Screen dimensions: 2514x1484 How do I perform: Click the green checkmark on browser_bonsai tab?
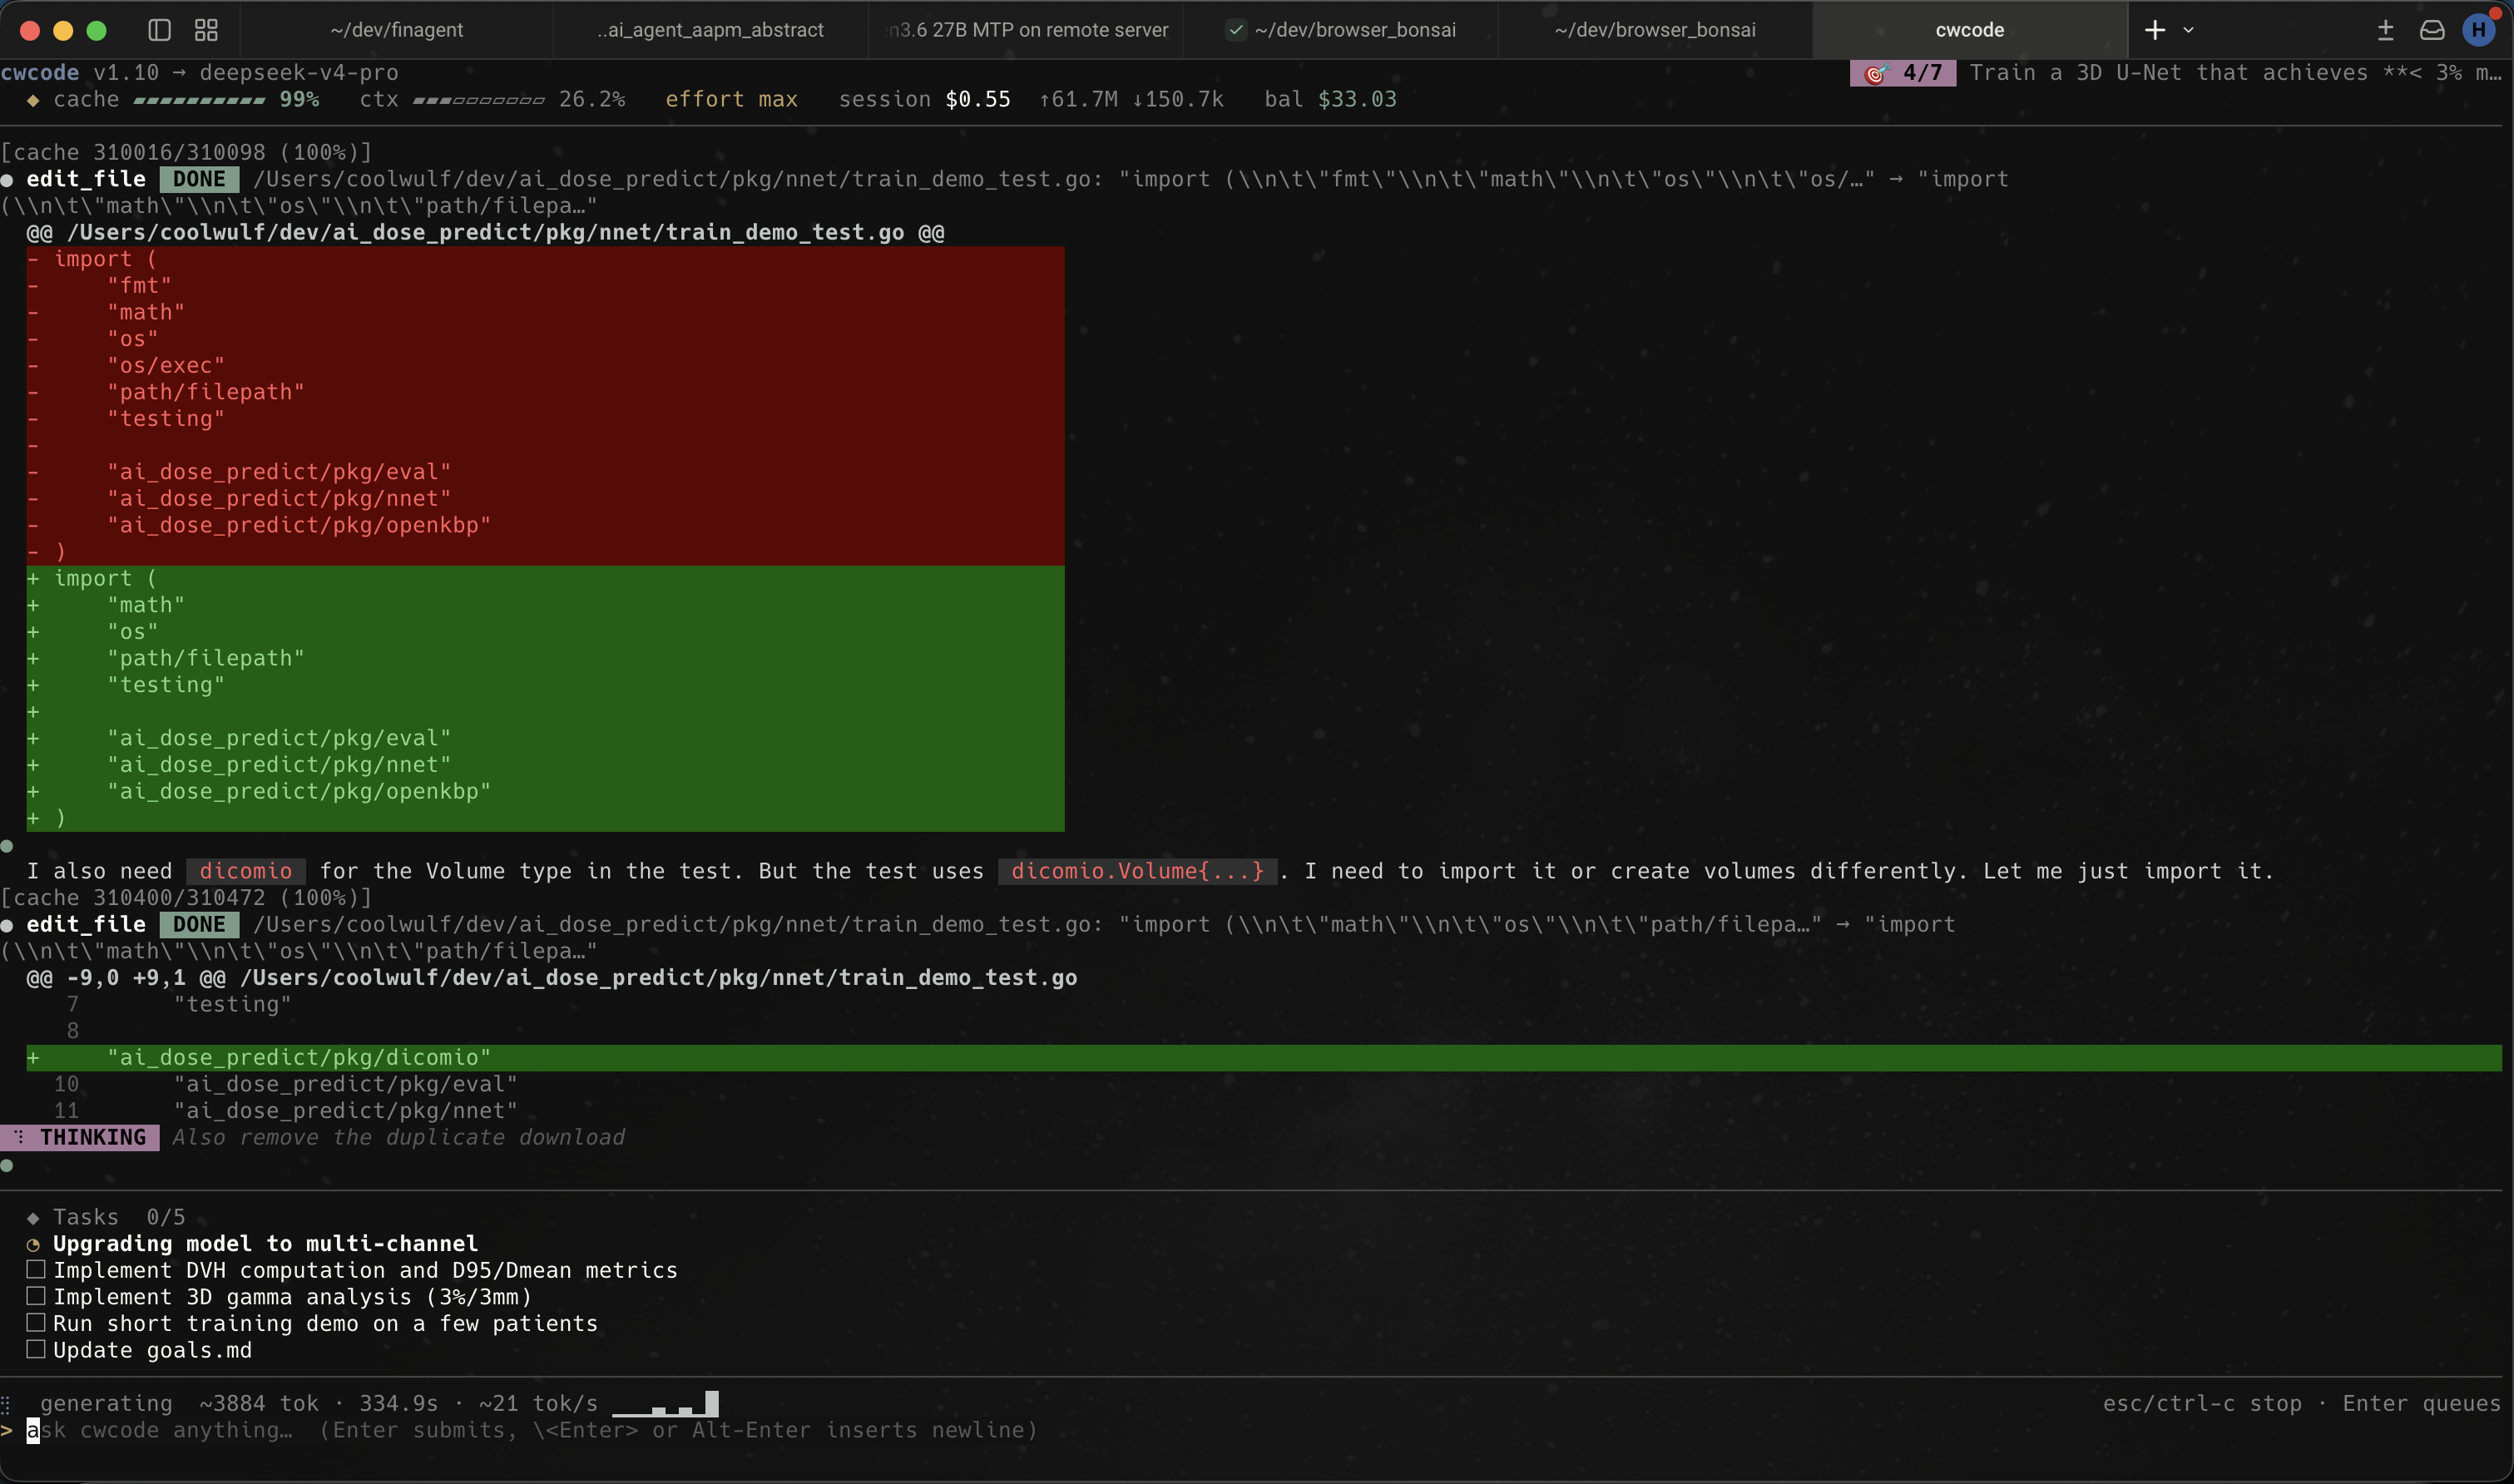pyautogui.click(x=1236, y=30)
